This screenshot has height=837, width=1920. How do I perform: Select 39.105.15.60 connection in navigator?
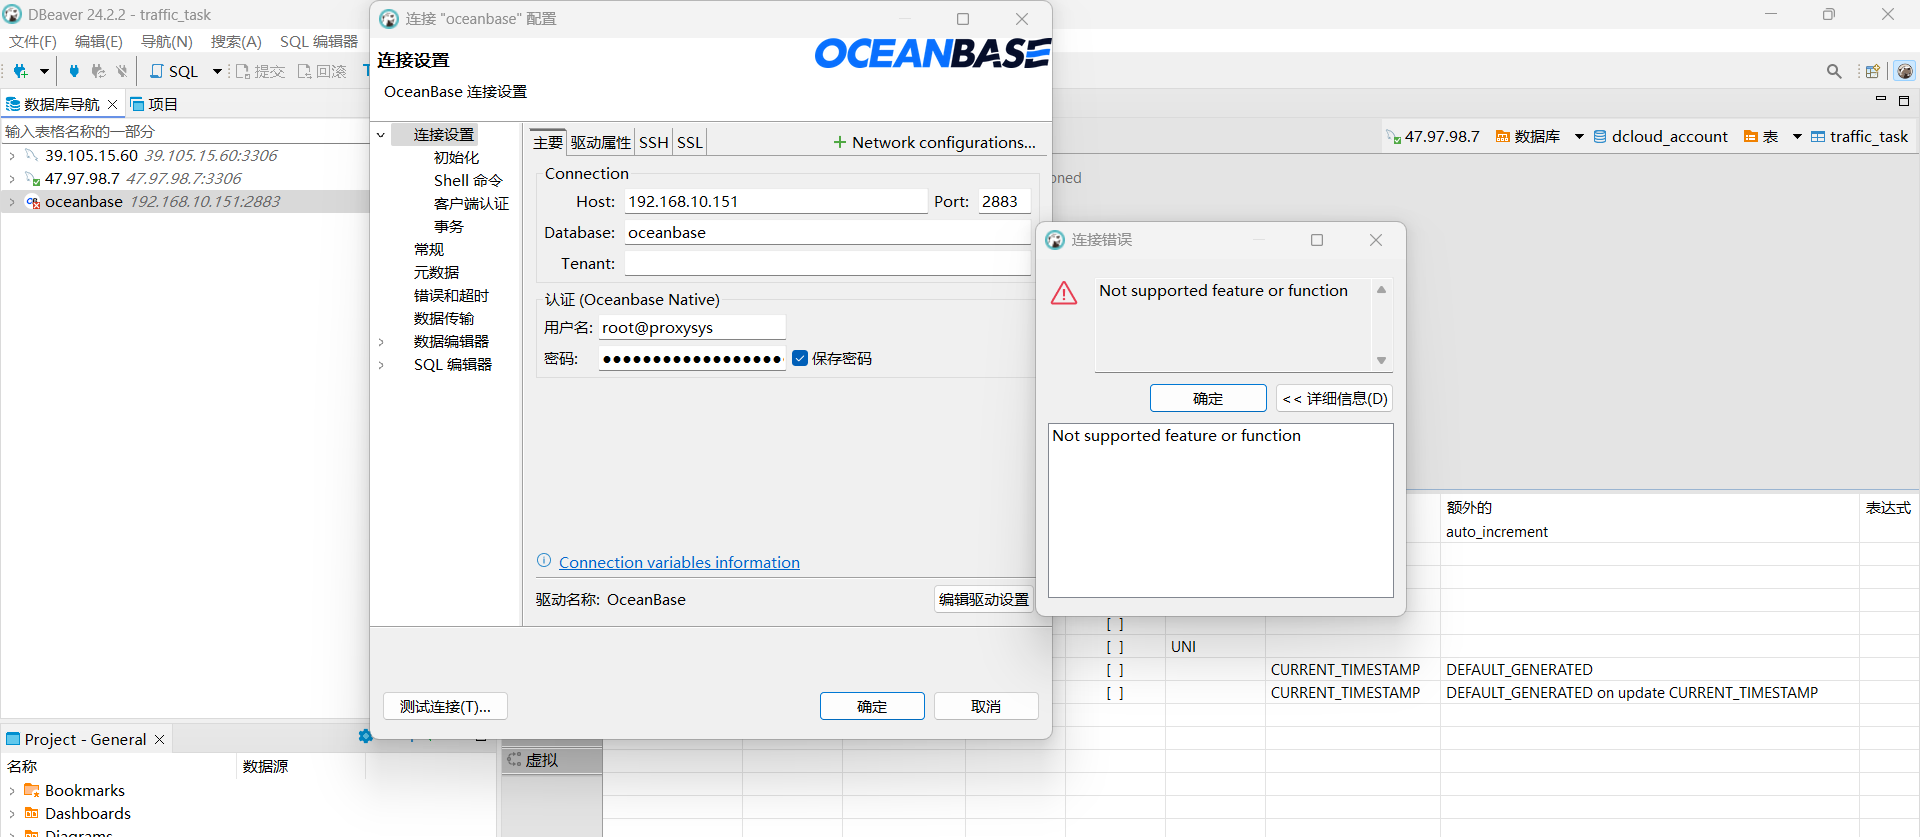tap(160, 156)
